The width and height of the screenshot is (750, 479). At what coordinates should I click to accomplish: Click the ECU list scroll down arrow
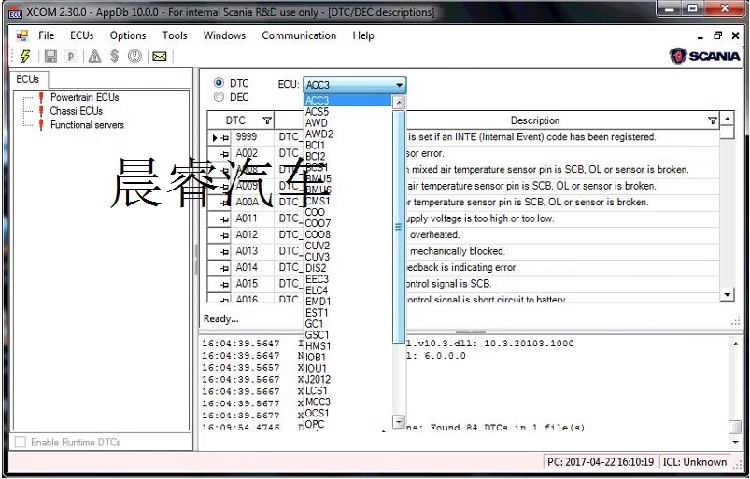(x=398, y=422)
